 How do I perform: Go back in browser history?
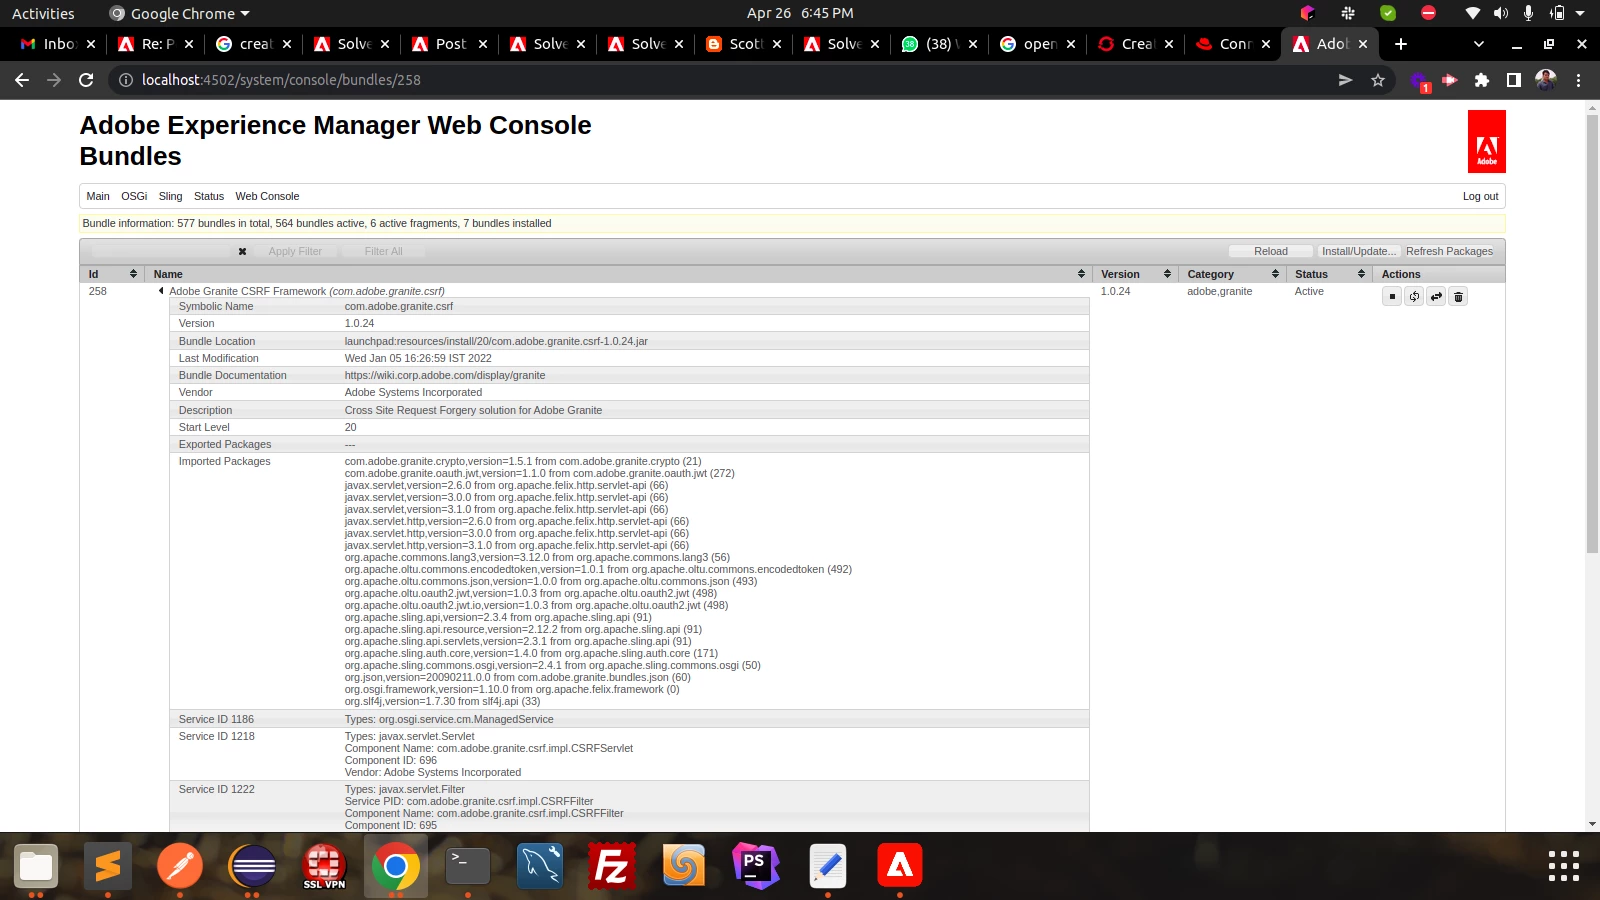pos(22,80)
